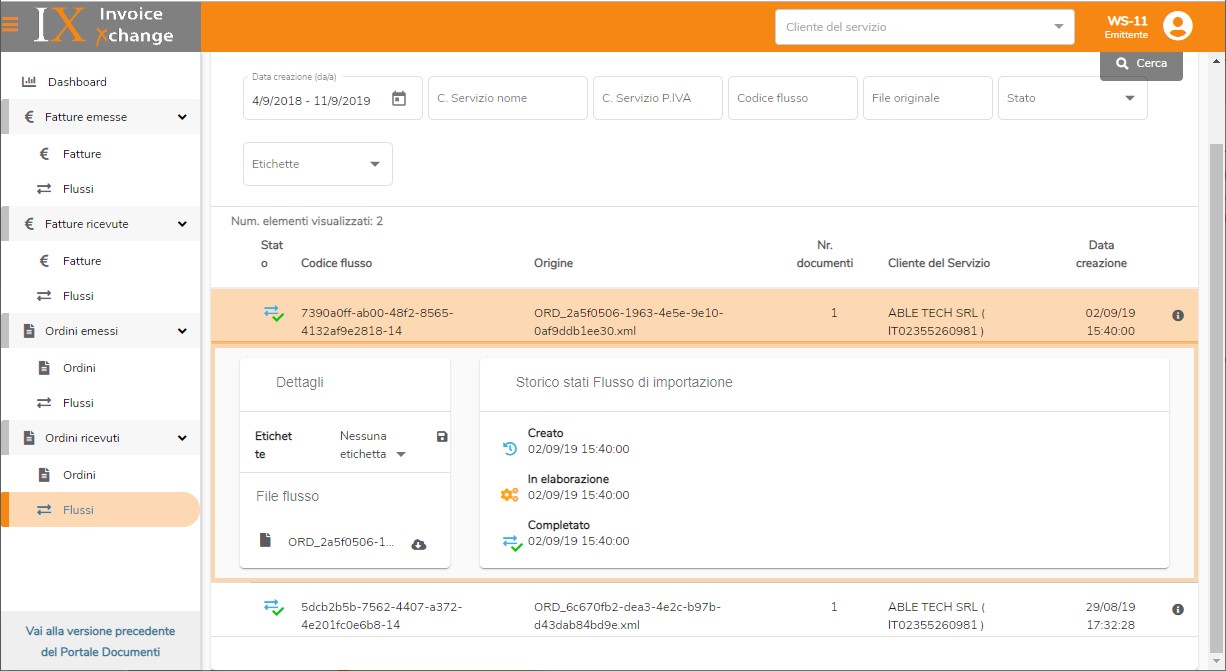Click status icon of flow 5dcb2b5b

[273, 607]
